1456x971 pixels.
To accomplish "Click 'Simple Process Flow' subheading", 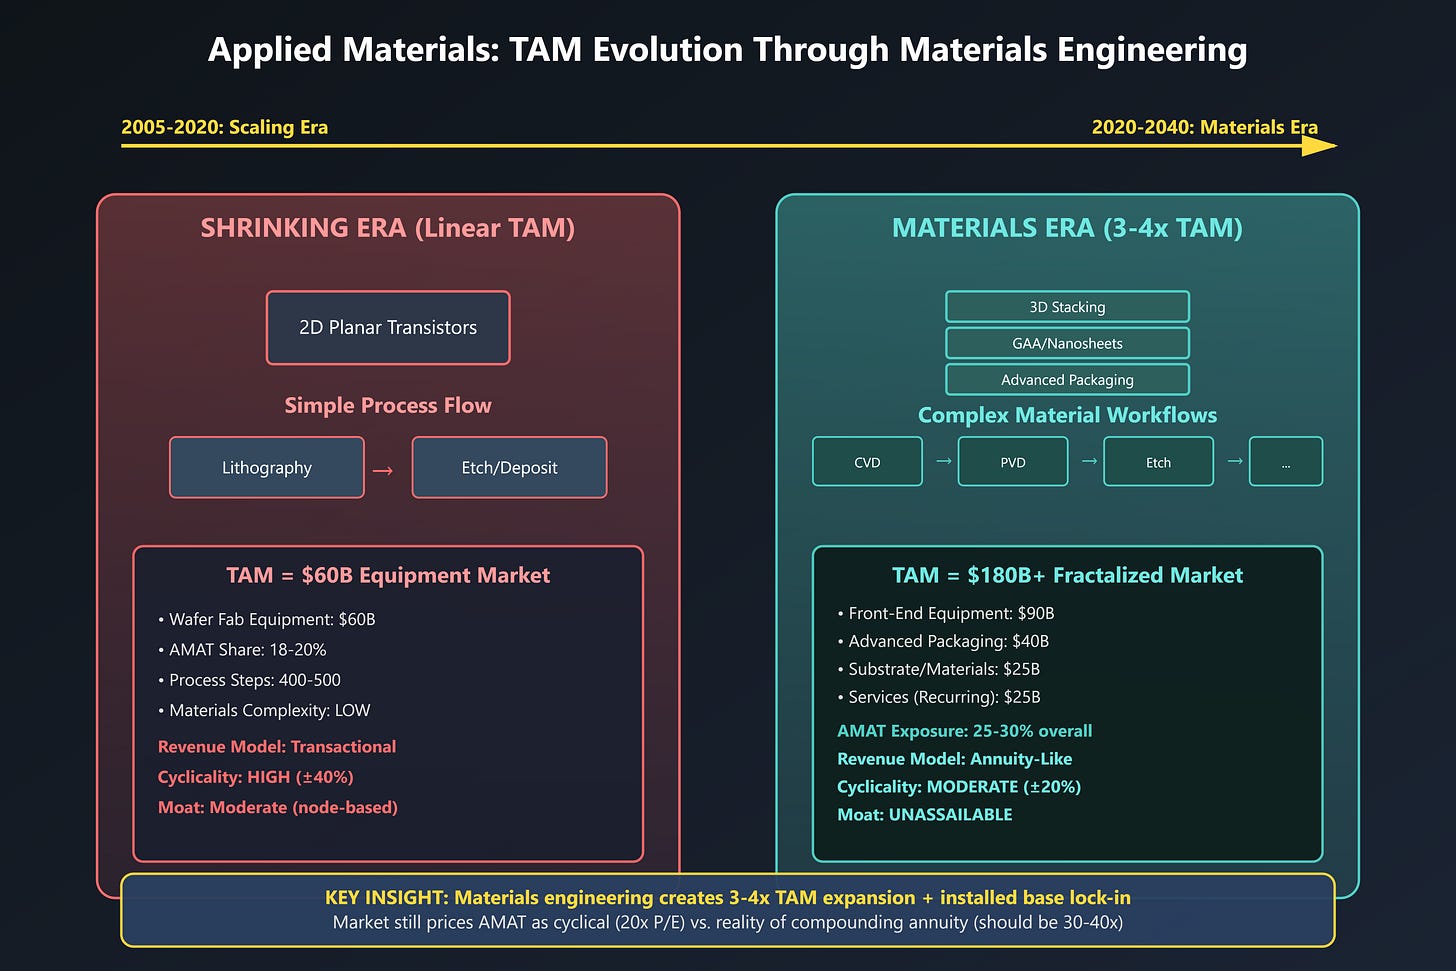I will (388, 405).
